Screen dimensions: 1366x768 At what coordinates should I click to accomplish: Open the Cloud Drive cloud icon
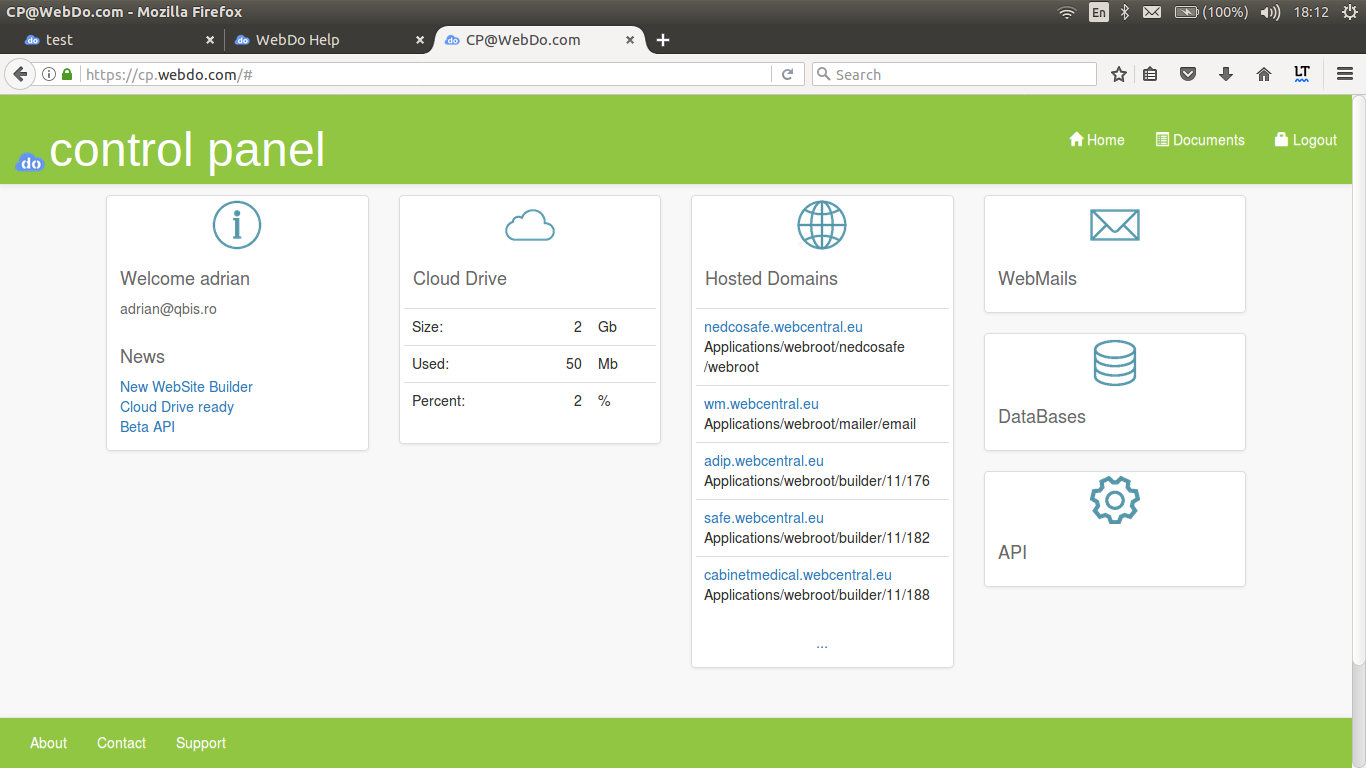tap(530, 226)
